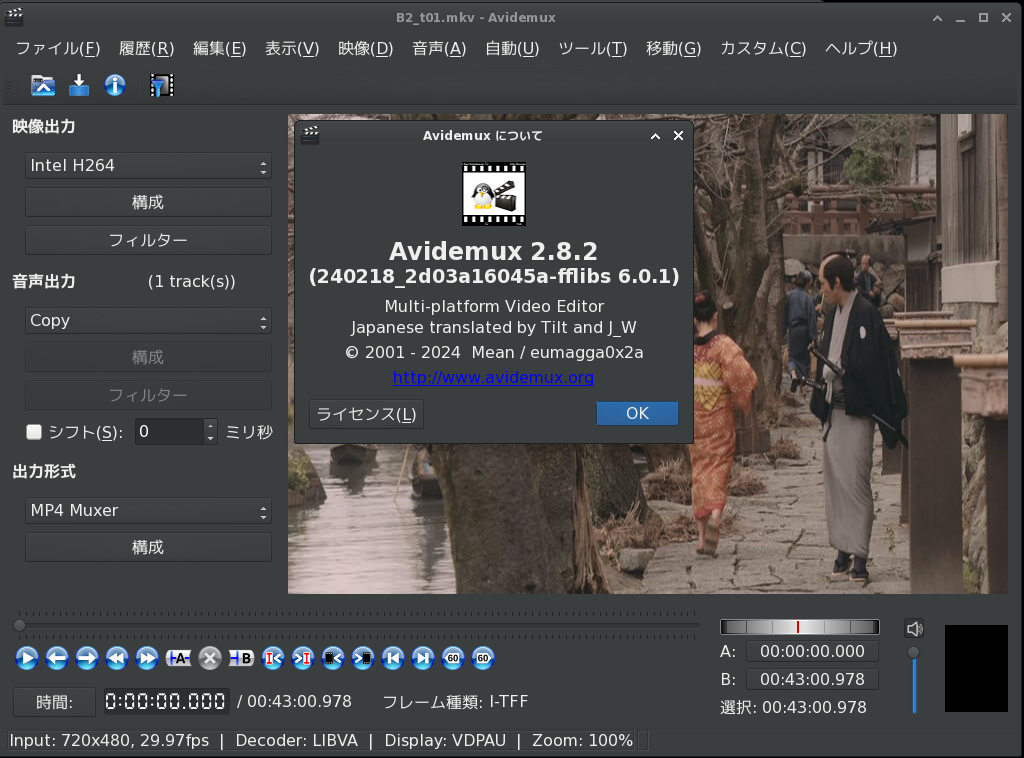This screenshot has height=758, width=1024.
Task: Go to the next keyframe with double arrow
Action: pyautogui.click(x=147, y=658)
